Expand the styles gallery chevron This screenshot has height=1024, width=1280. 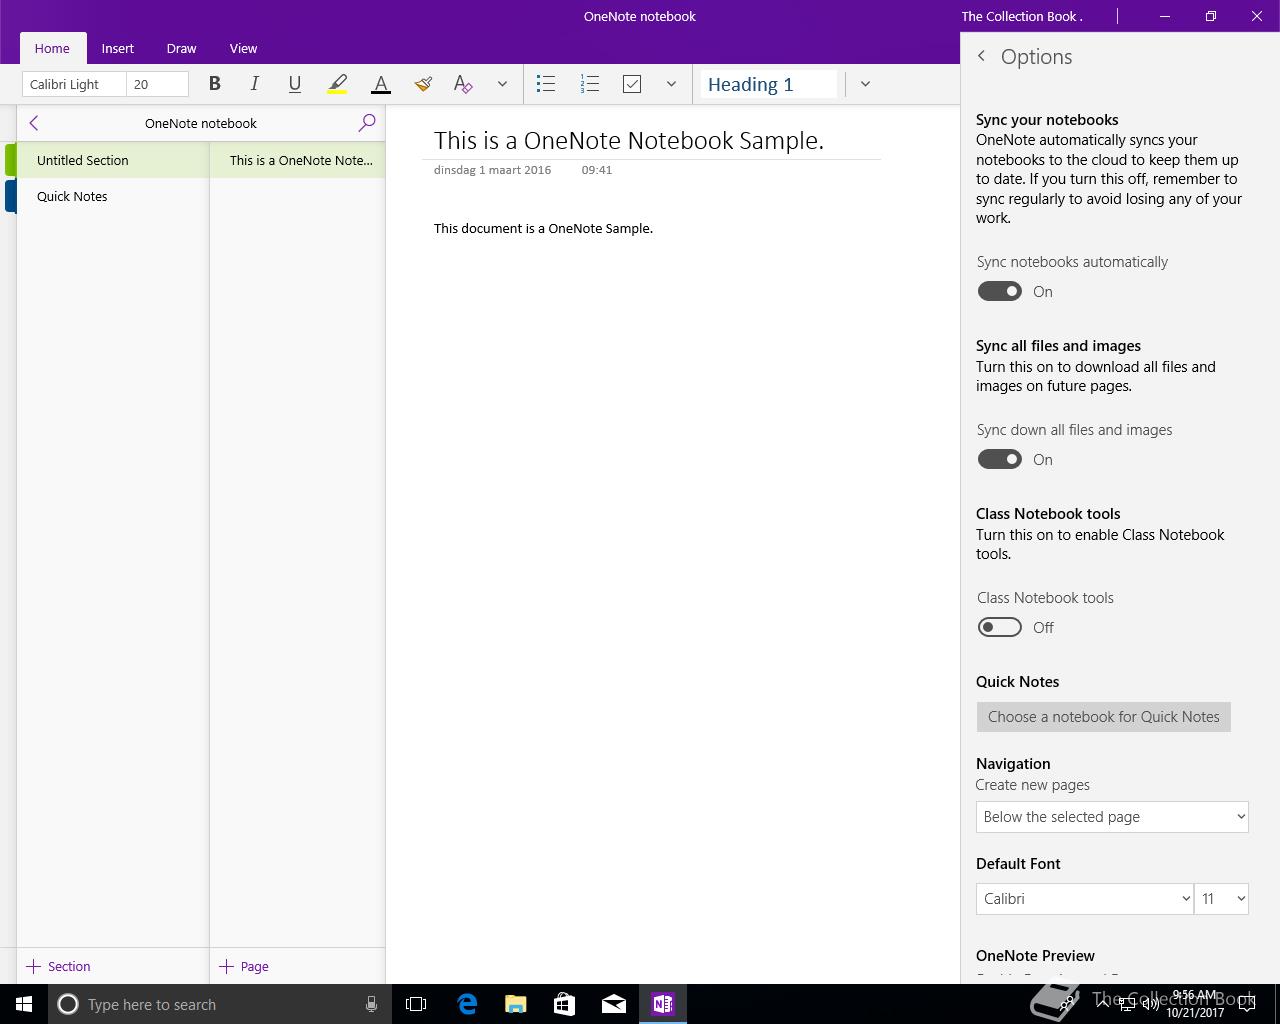(x=865, y=84)
